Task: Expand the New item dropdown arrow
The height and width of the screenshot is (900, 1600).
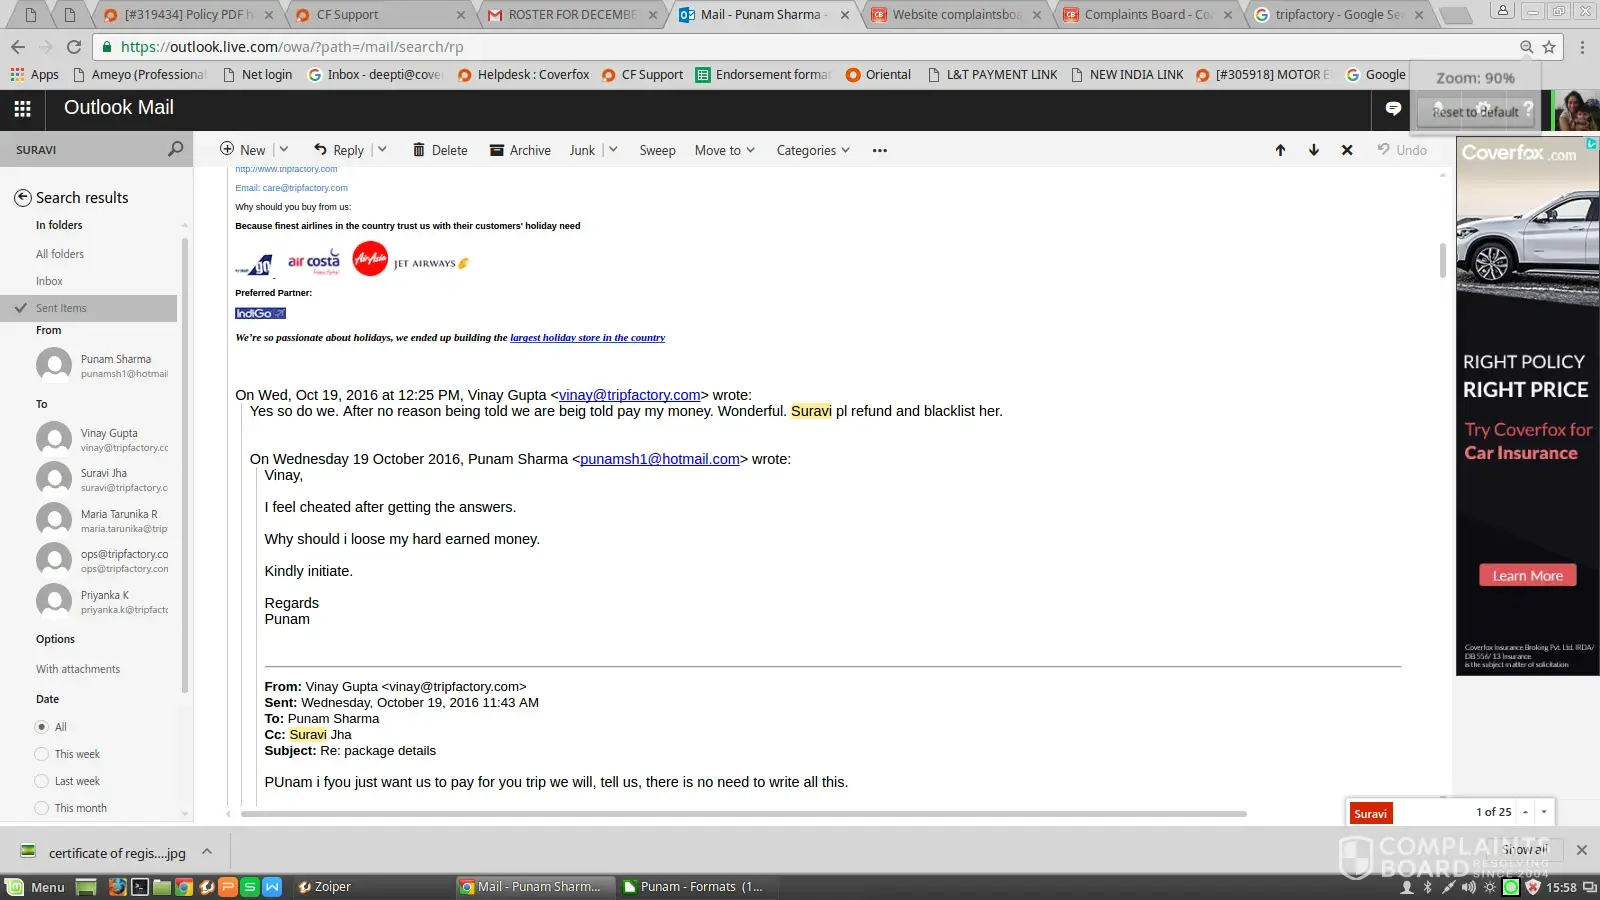Action: (x=284, y=150)
